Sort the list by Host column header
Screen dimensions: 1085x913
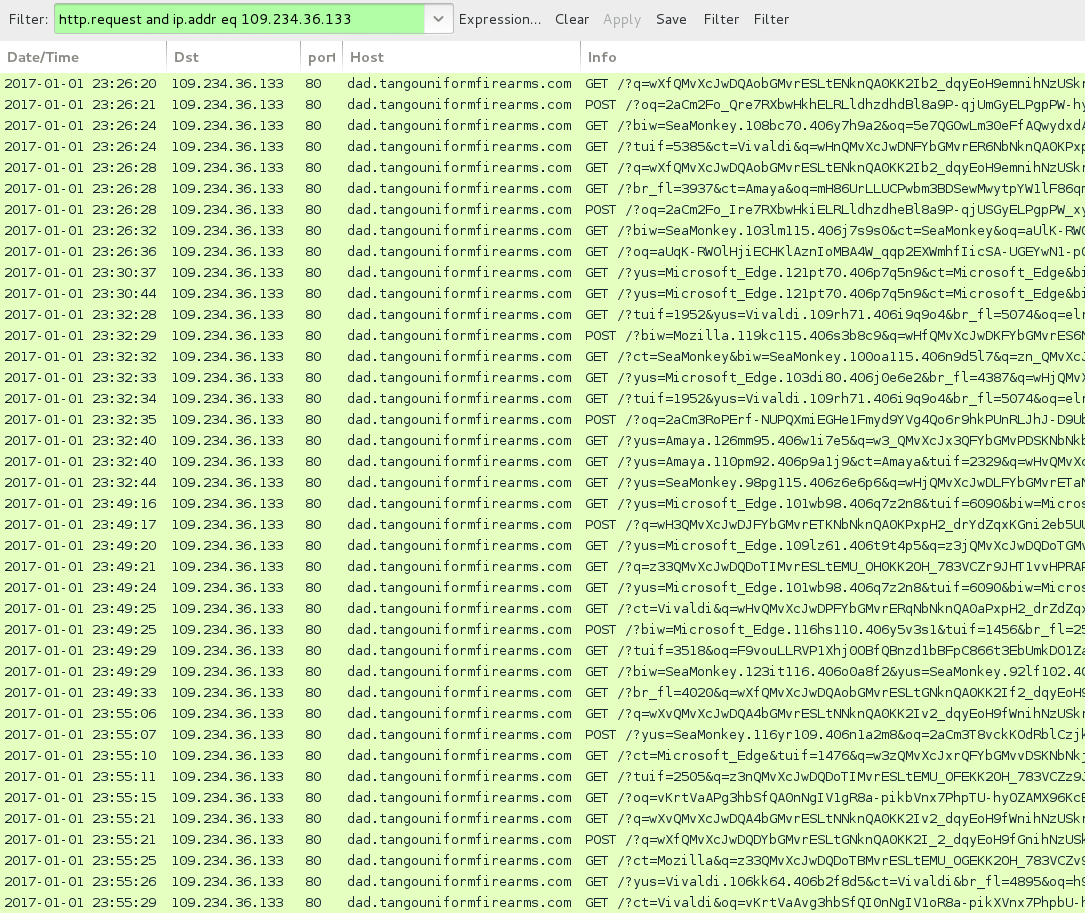tap(462, 57)
